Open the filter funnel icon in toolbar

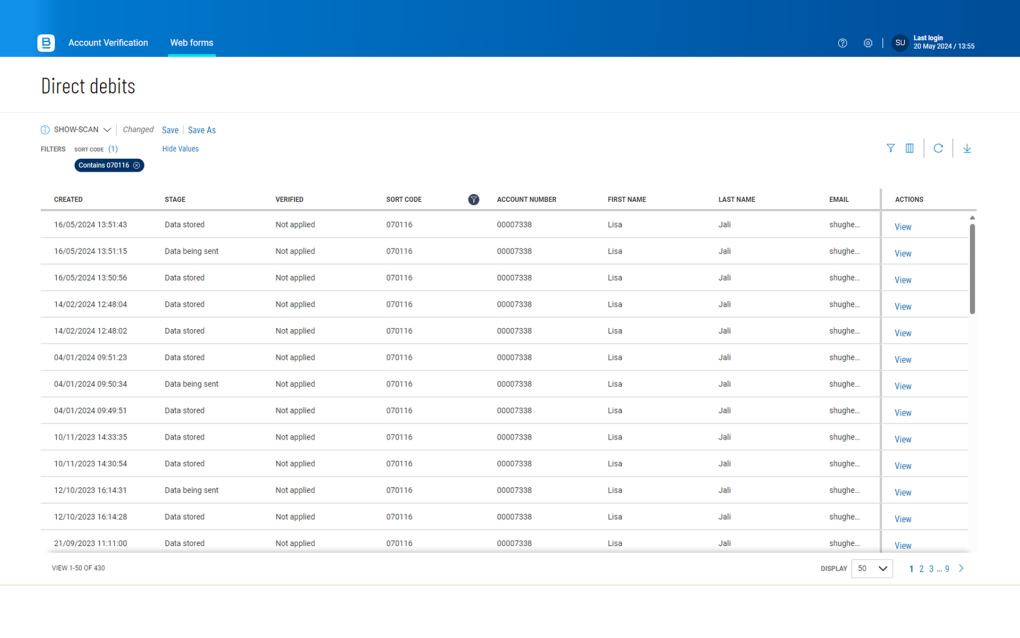[x=890, y=148]
